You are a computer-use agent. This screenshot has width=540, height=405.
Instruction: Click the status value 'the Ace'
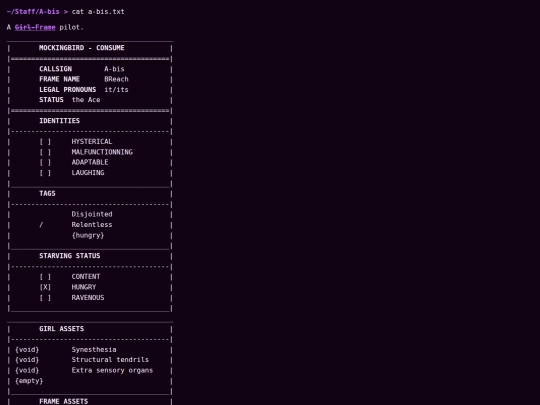[86, 100]
